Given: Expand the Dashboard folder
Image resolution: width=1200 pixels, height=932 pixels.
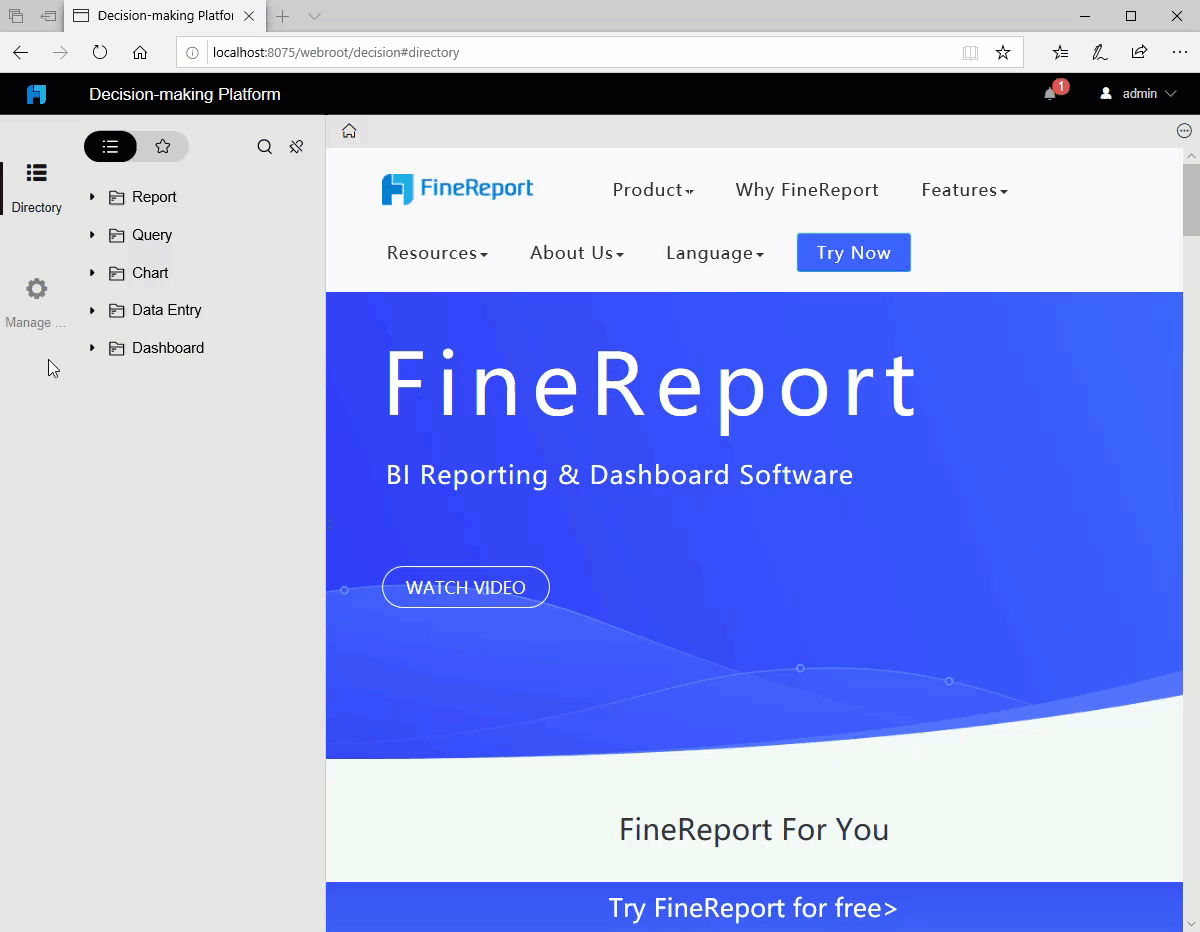Looking at the screenshot, I should pyautogui.click(x=91, y=347).
